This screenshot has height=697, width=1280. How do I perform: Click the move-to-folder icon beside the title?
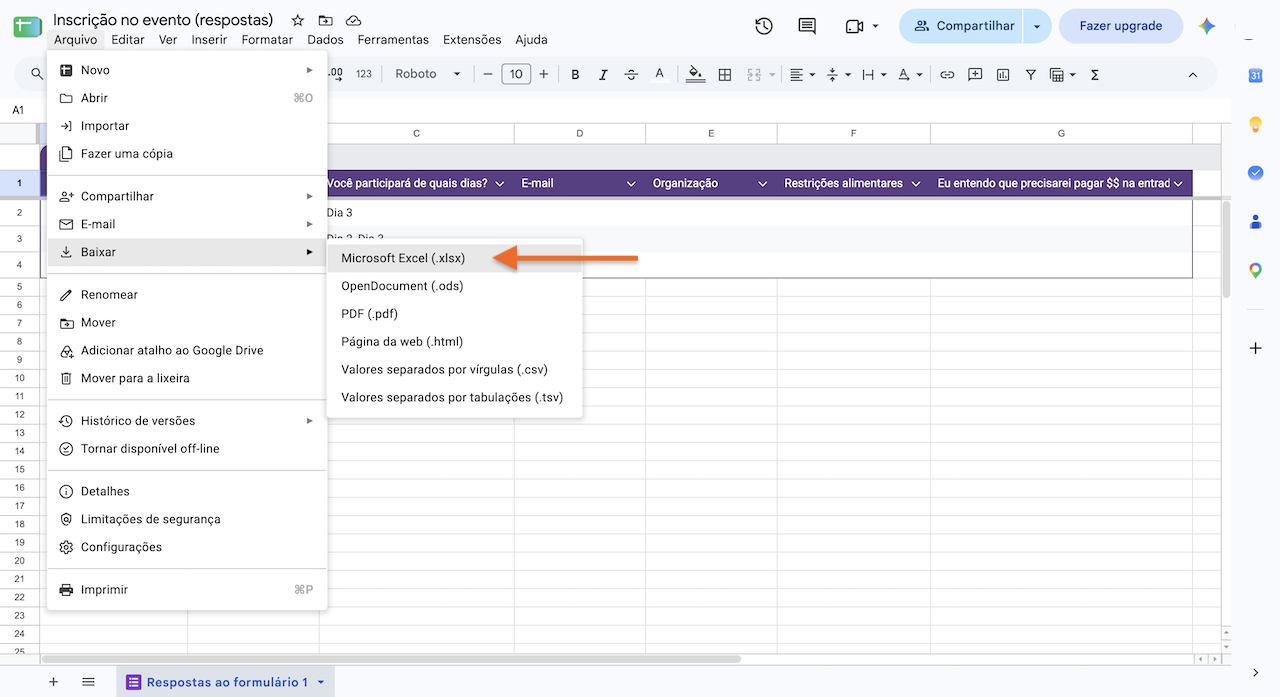point(325,20)
